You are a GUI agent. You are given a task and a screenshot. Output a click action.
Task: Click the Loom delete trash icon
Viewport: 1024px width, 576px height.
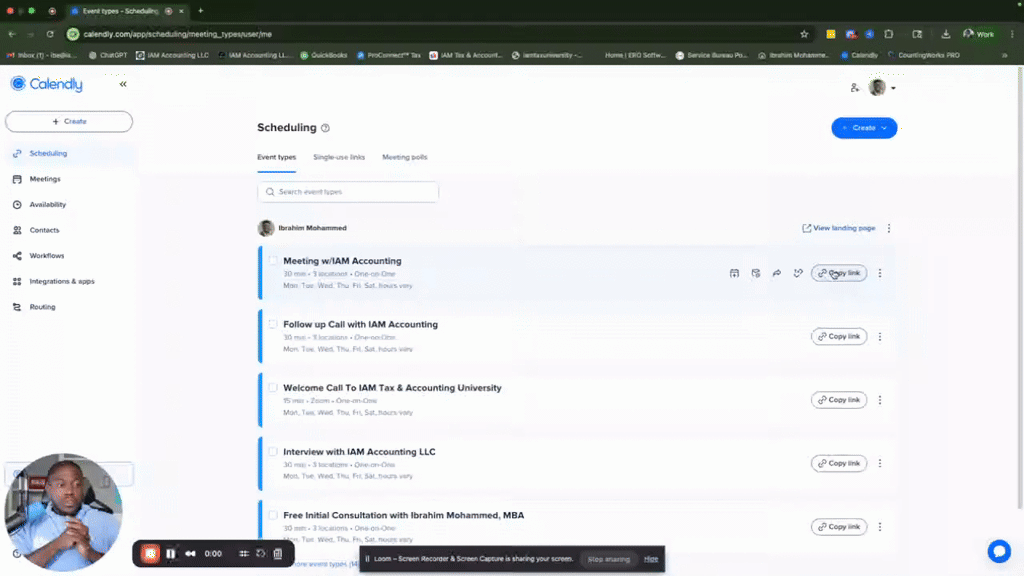[x=278, y=554]
